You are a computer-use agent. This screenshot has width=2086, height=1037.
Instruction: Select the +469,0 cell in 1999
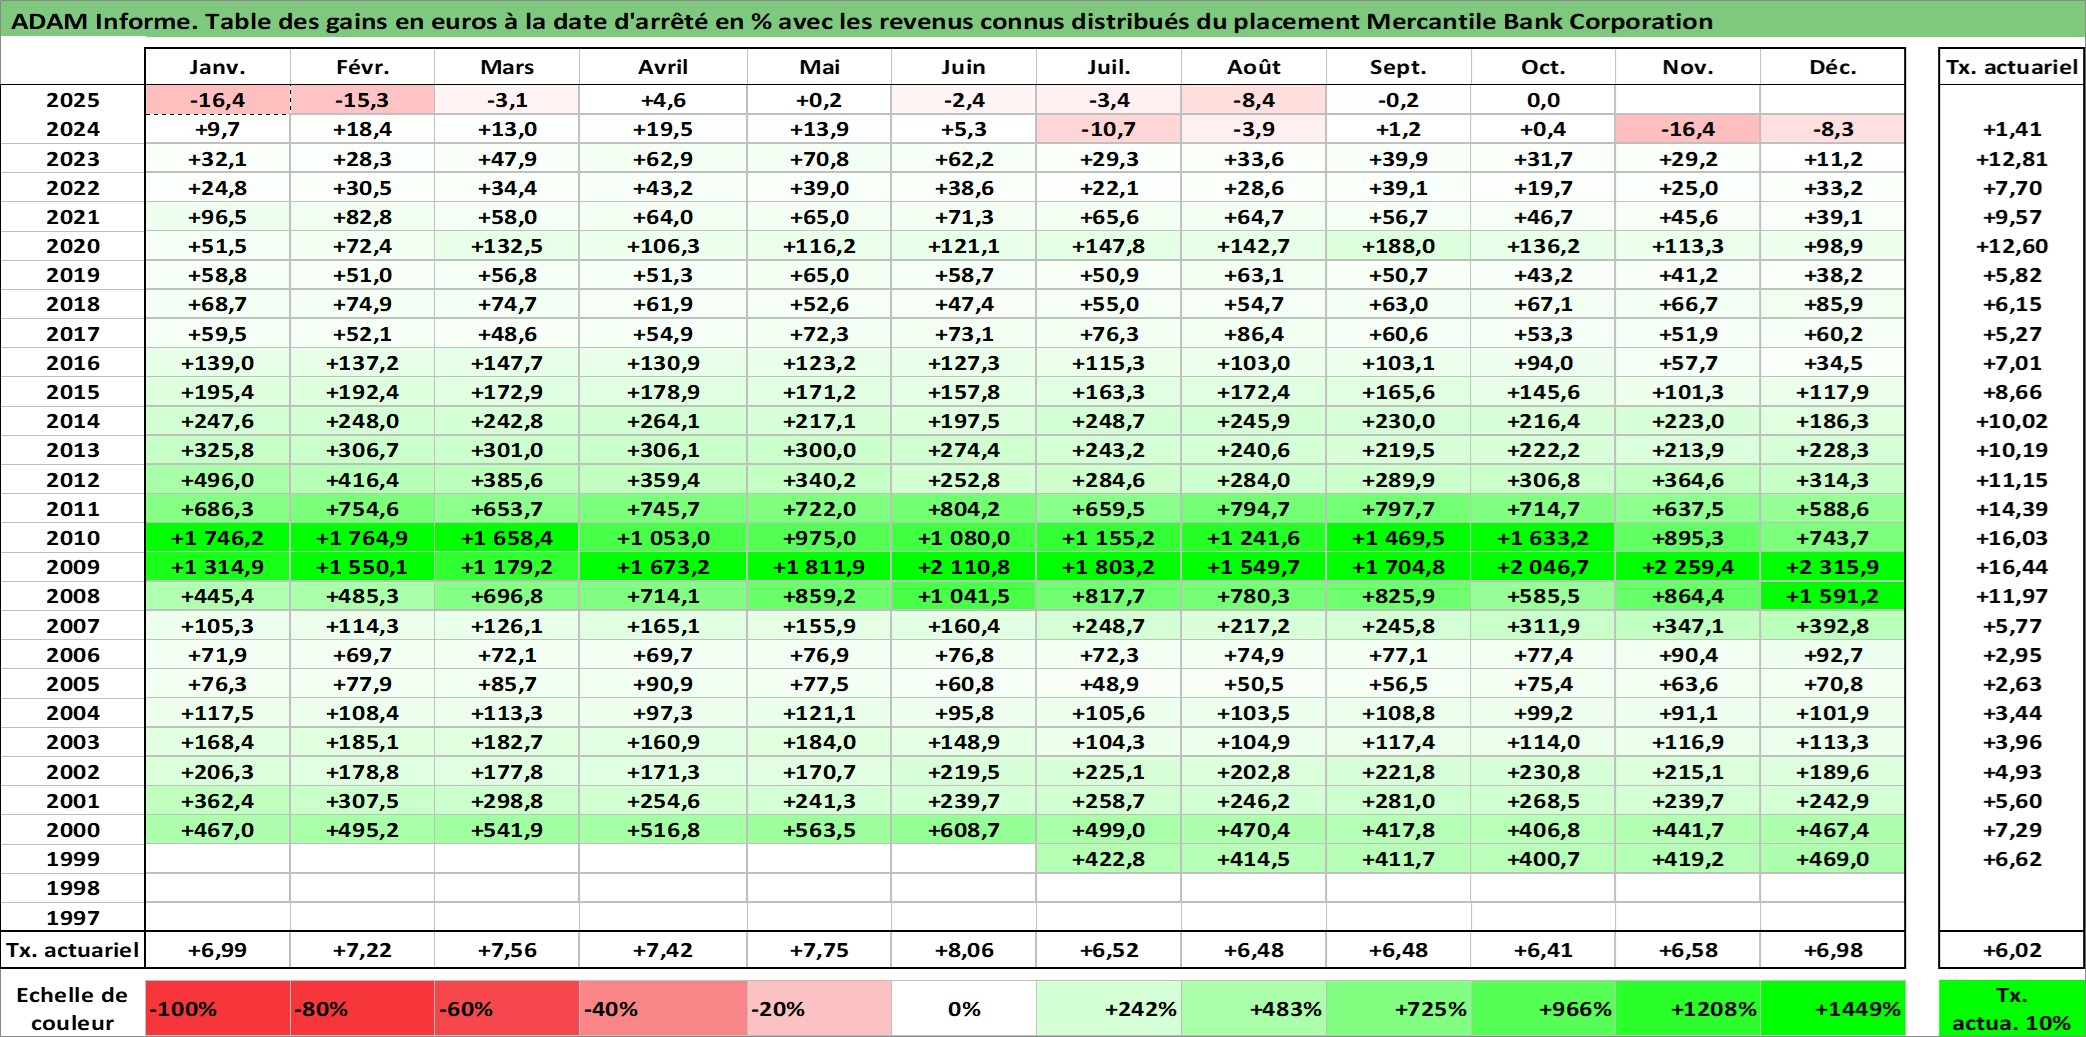click(x=1833, y=859)
